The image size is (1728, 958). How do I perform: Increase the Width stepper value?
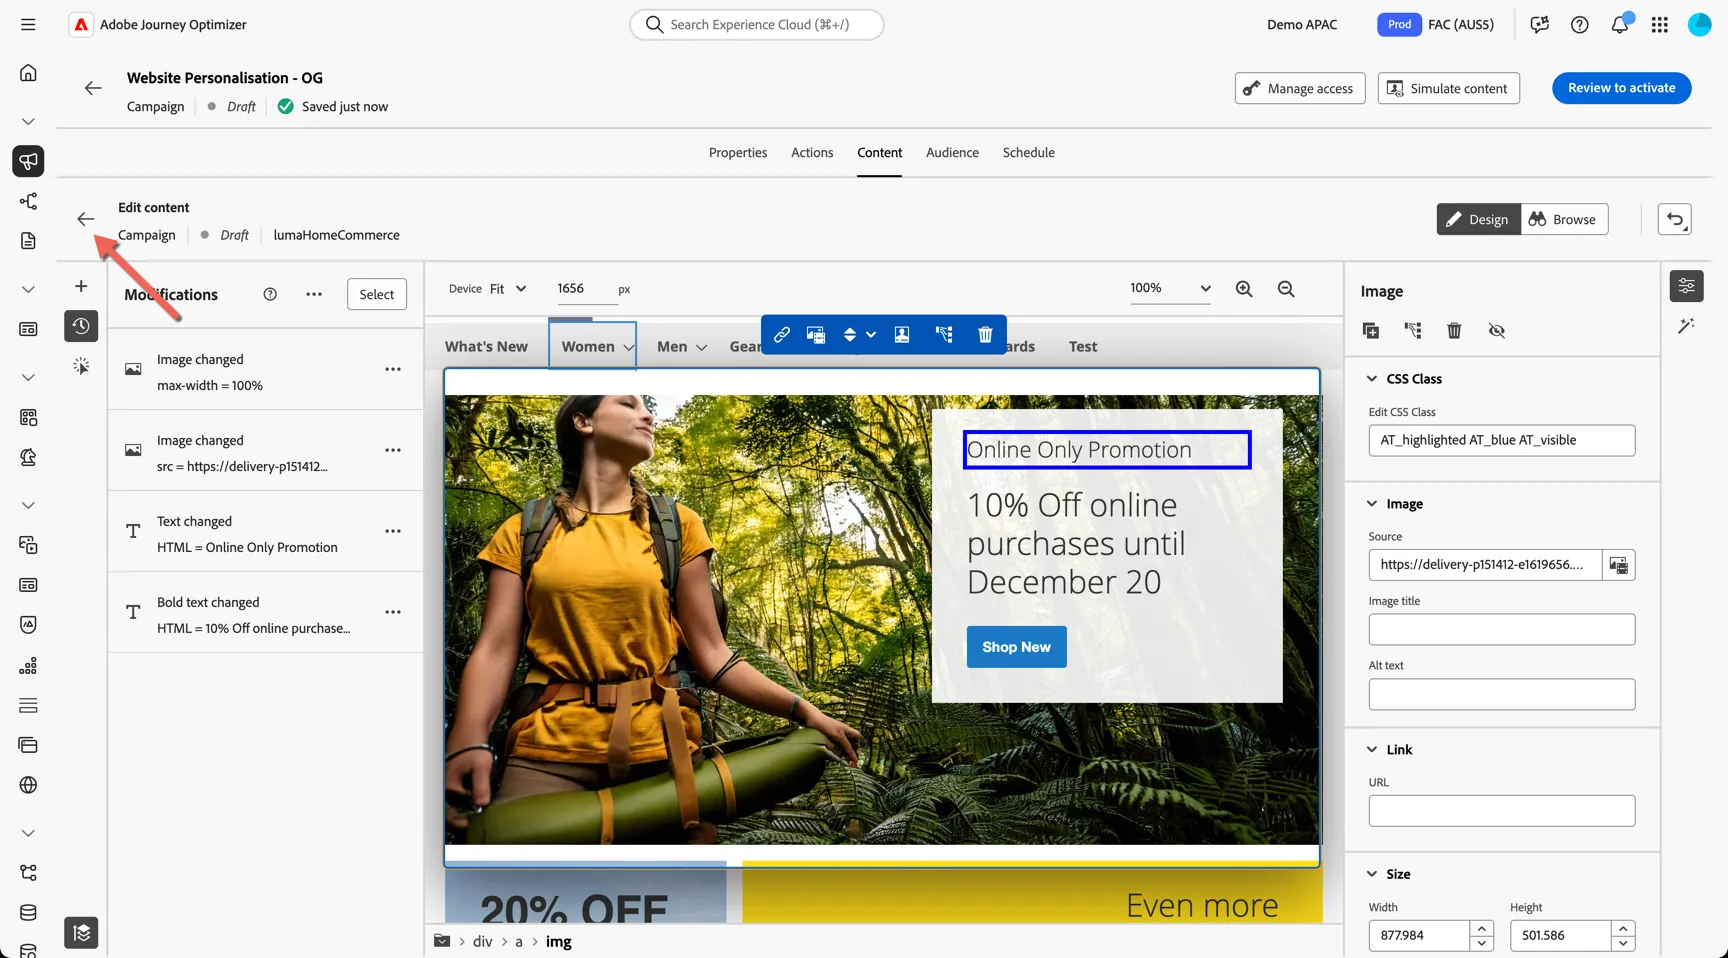(x=1482, y=929)
